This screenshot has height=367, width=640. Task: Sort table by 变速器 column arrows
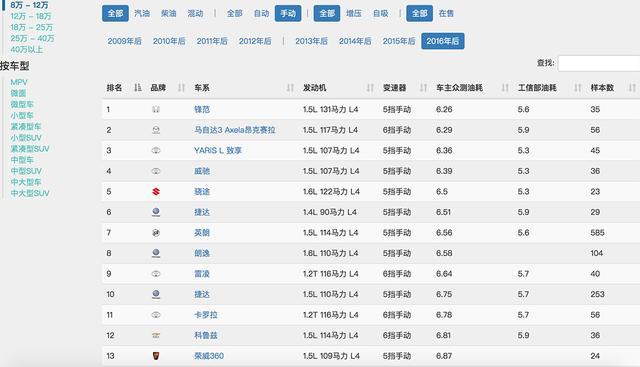pyautogui.click(x=424, y=88)
